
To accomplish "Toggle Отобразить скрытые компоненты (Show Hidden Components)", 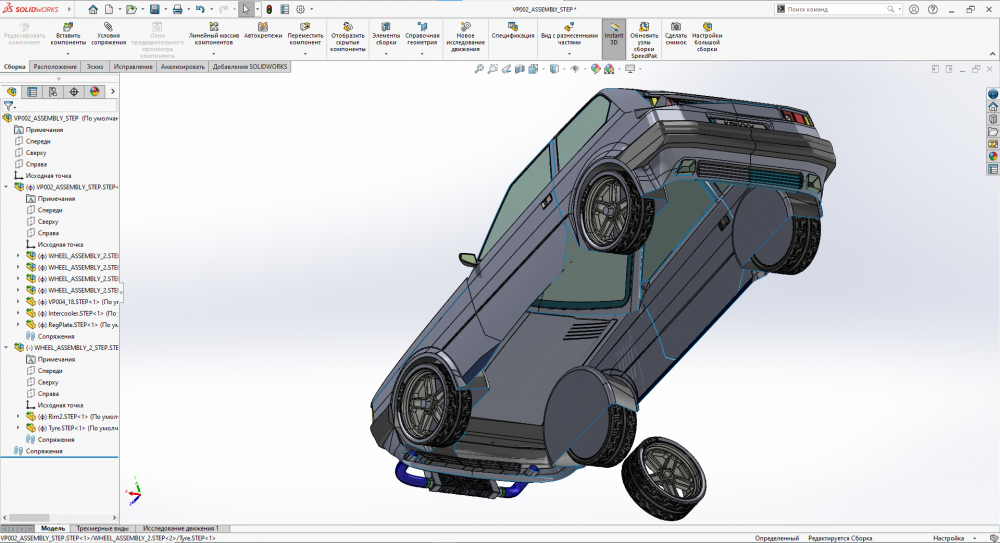I will 350,27.
